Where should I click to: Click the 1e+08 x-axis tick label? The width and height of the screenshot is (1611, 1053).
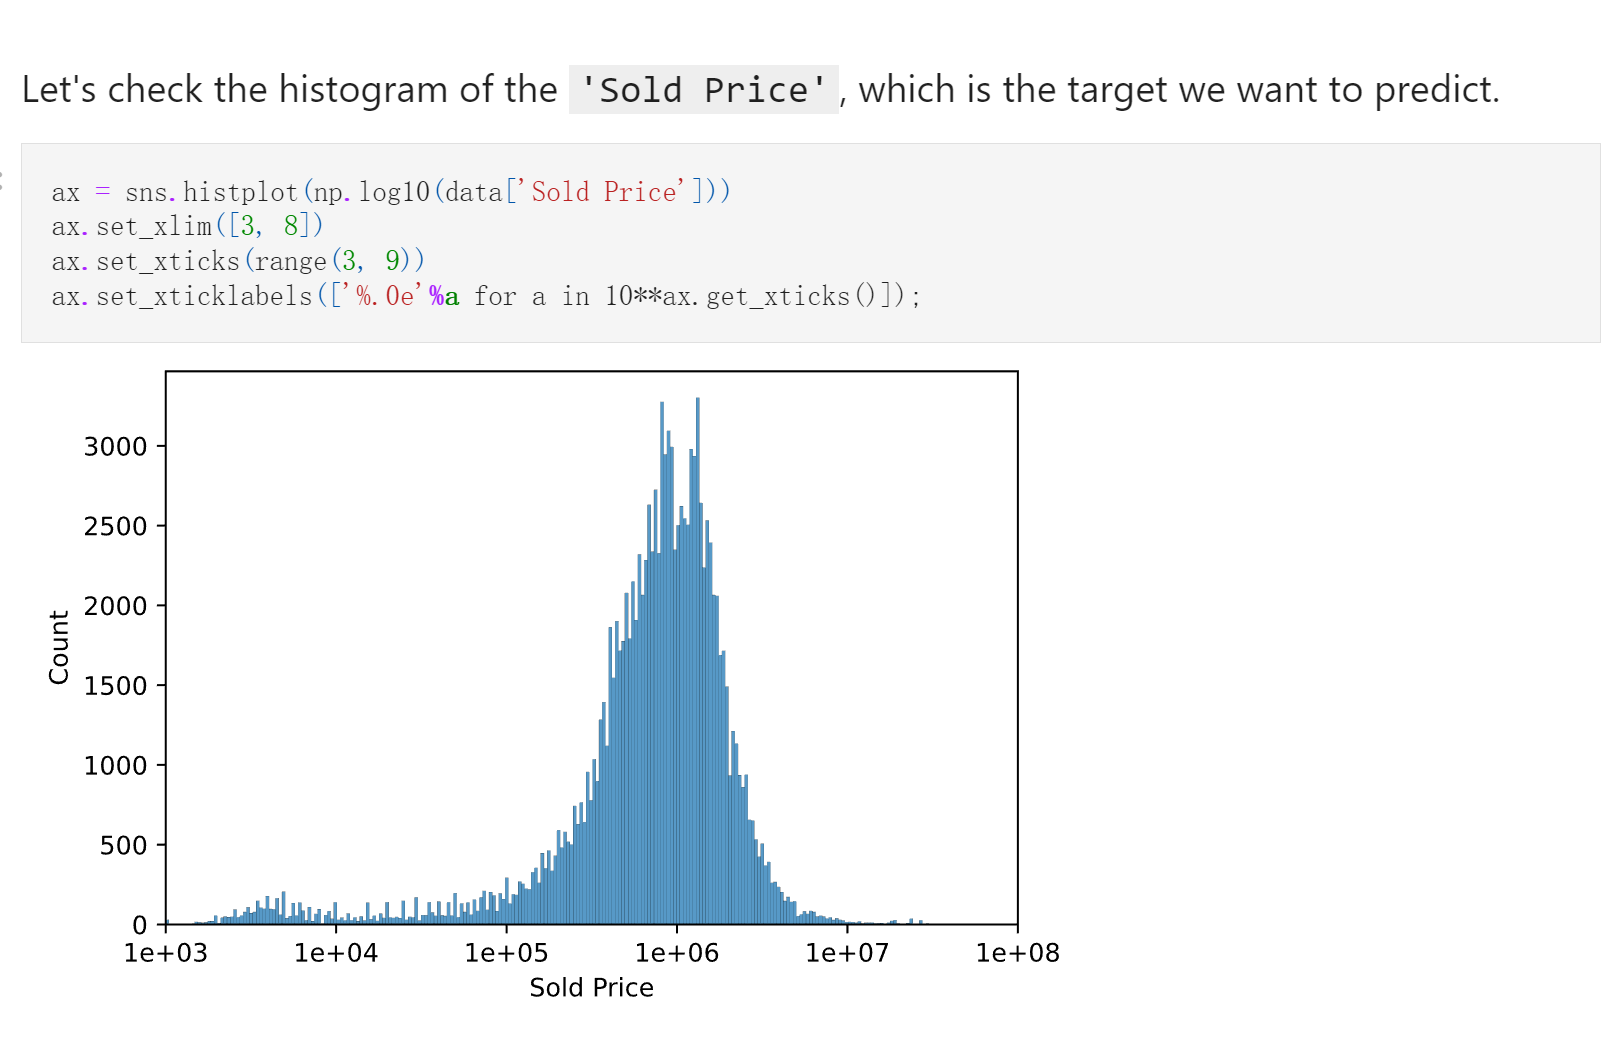1018,953
